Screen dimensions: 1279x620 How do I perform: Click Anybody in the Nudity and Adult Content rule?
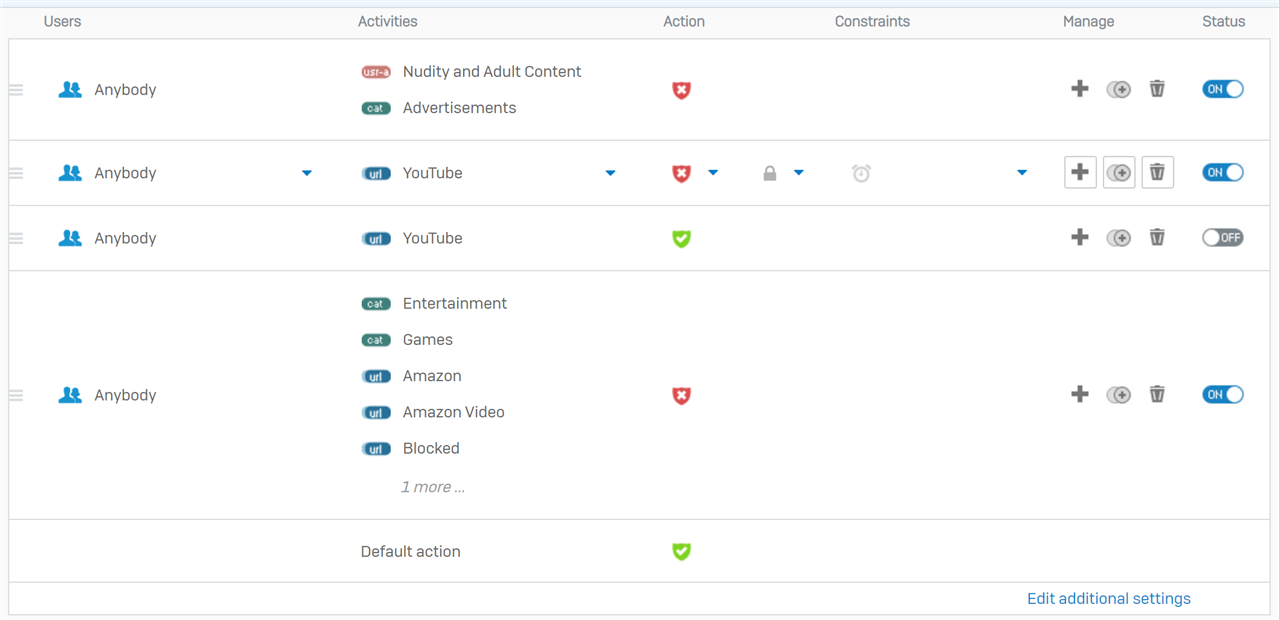(125, 90)
